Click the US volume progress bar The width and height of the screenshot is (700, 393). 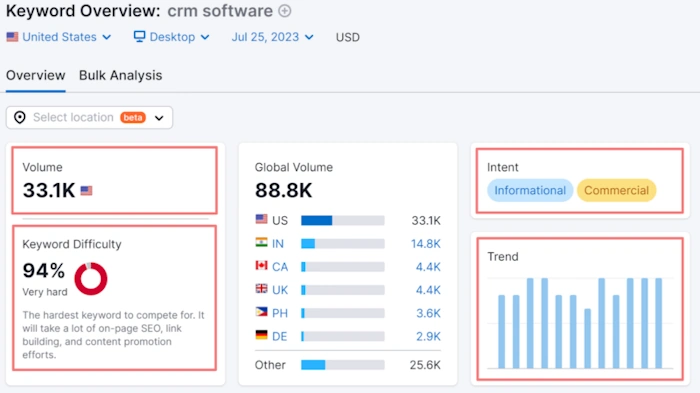coord(343,221)
